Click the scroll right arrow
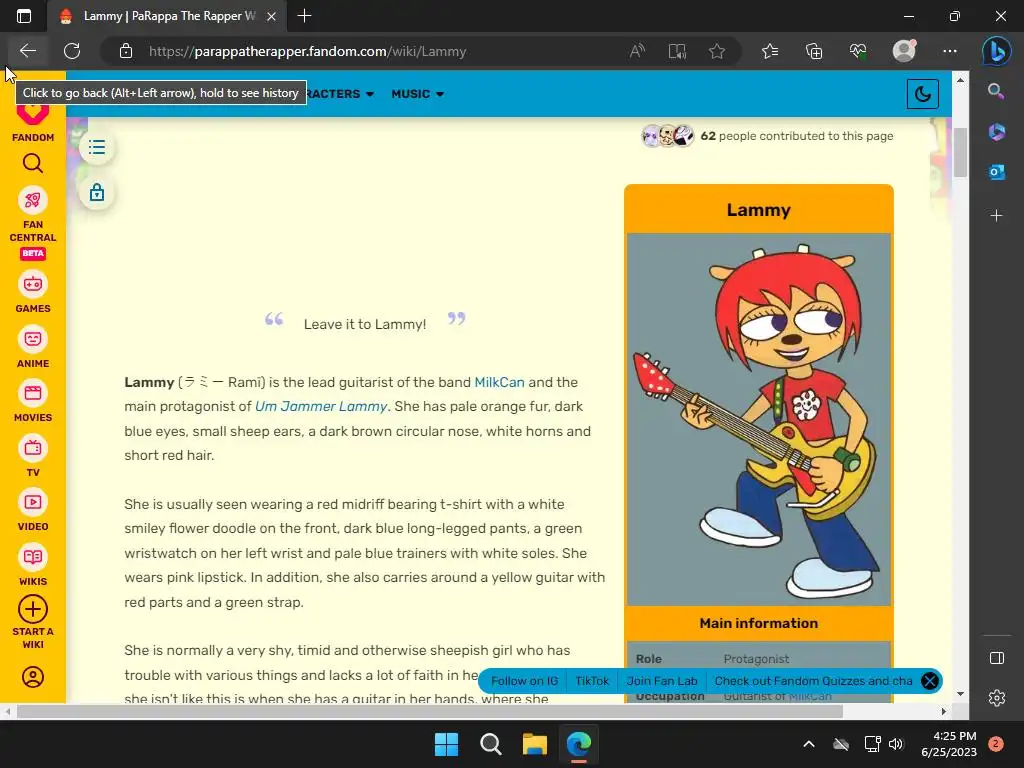This screenshot has height=768, width=1024. (x=944, y=711)
